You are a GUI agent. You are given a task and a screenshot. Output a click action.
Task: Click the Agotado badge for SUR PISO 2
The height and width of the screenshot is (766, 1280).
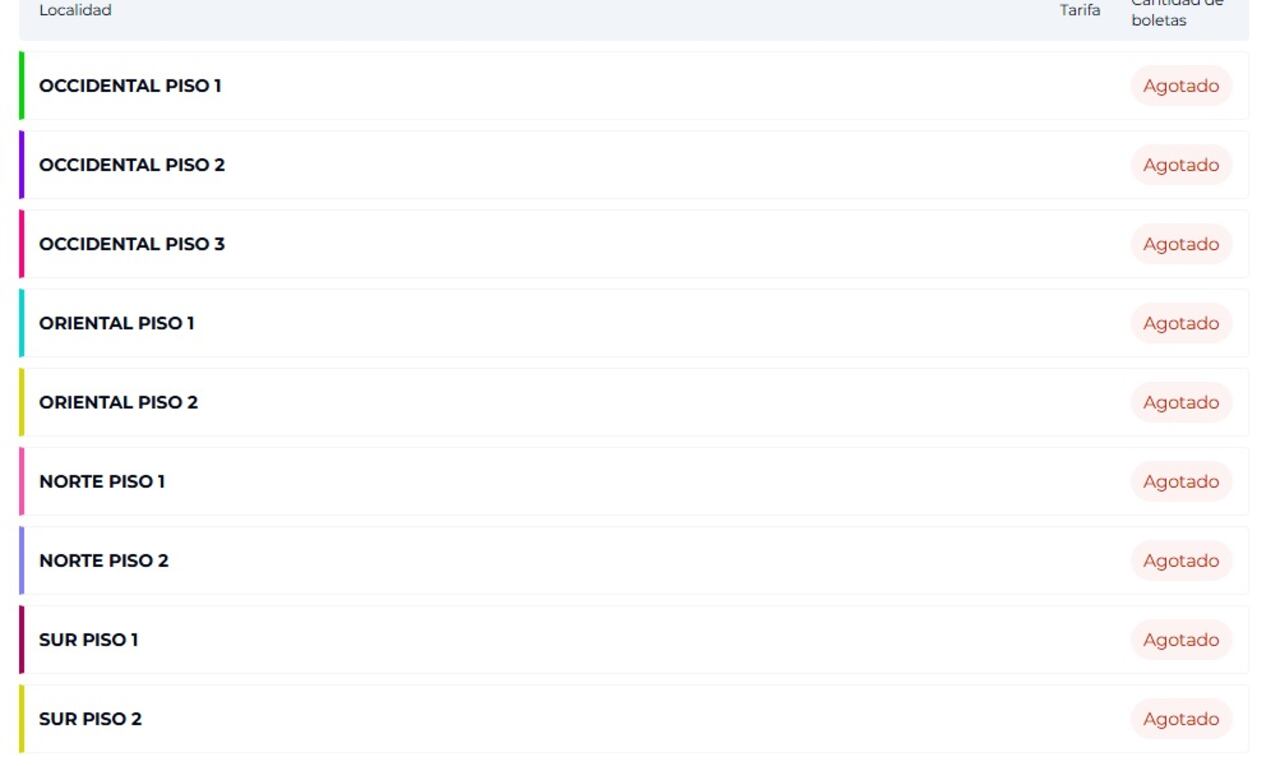[1181, 719]
